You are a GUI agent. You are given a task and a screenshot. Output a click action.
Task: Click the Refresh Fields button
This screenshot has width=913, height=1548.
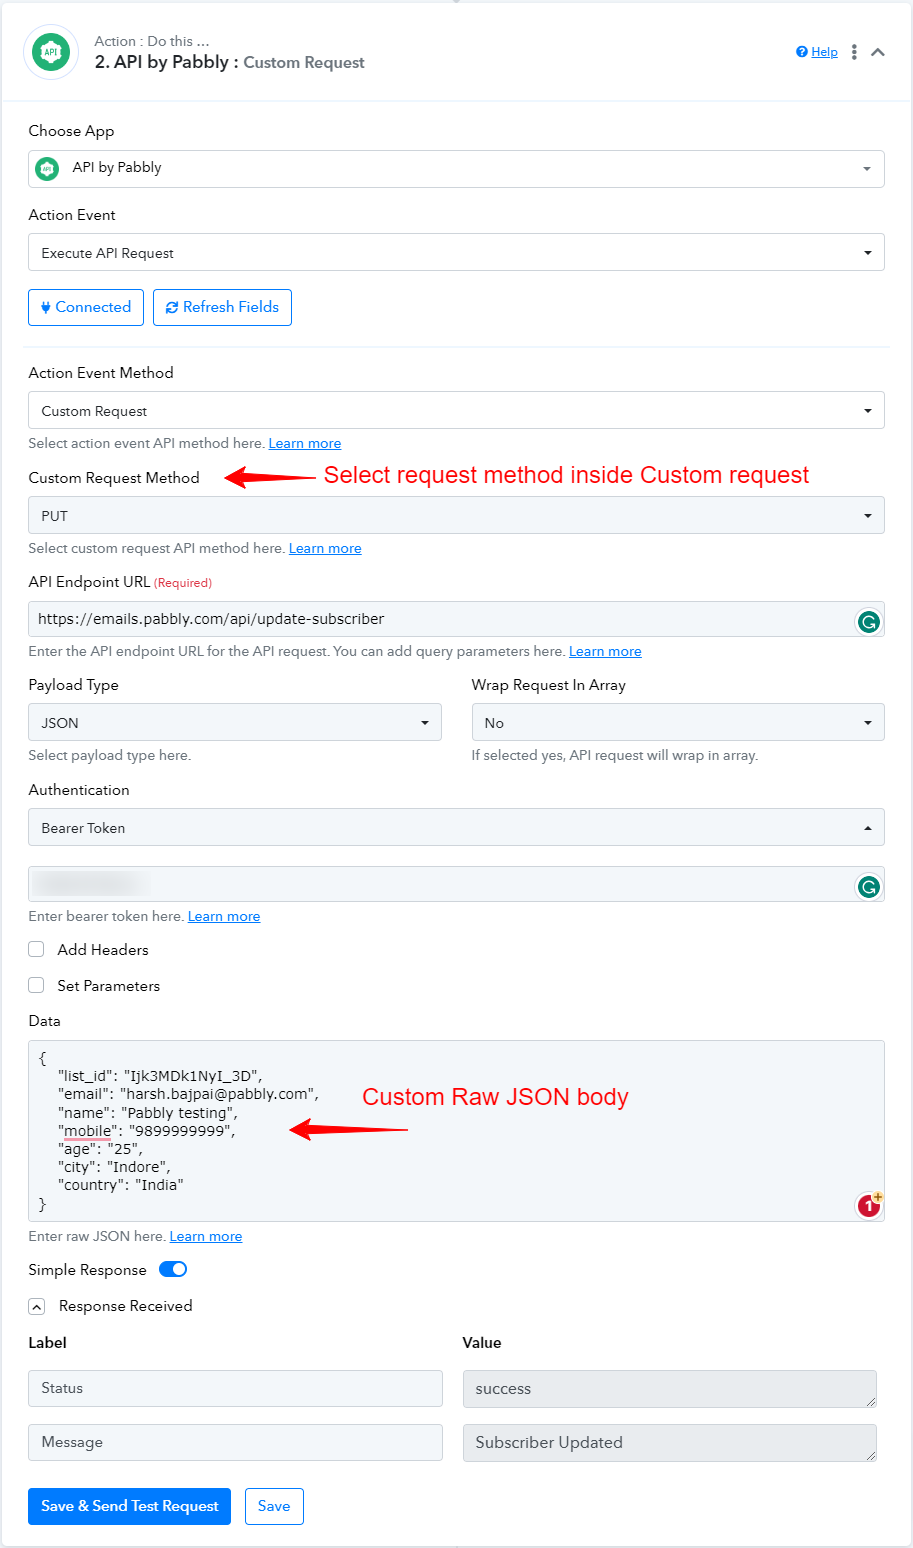pyautogui.click(x=222, y=307)
